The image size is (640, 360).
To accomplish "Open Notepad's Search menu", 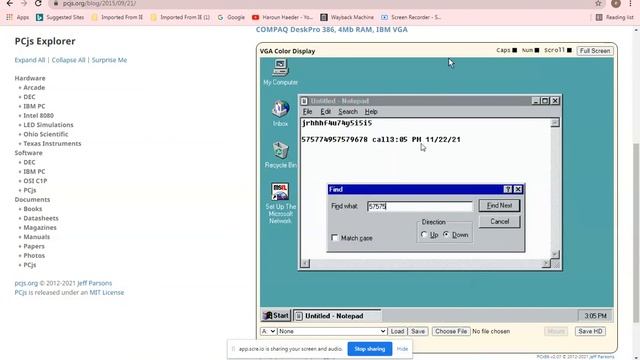I will [x=348, y=111].
